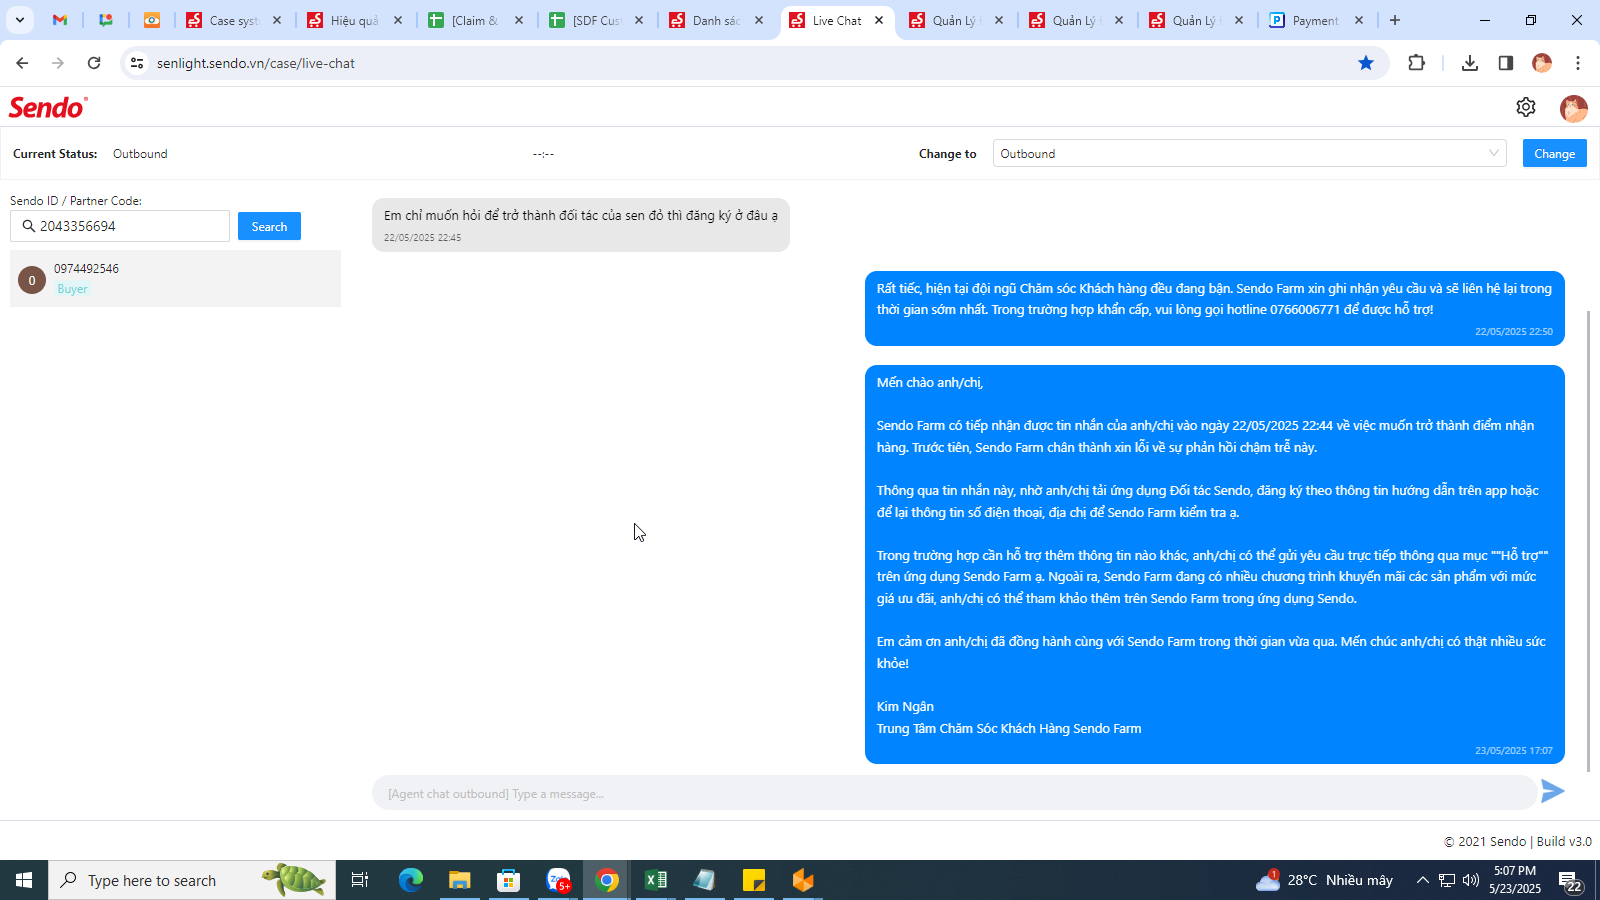
Task: Select buyer 0974492546 conversation
Action: (175, 279)
